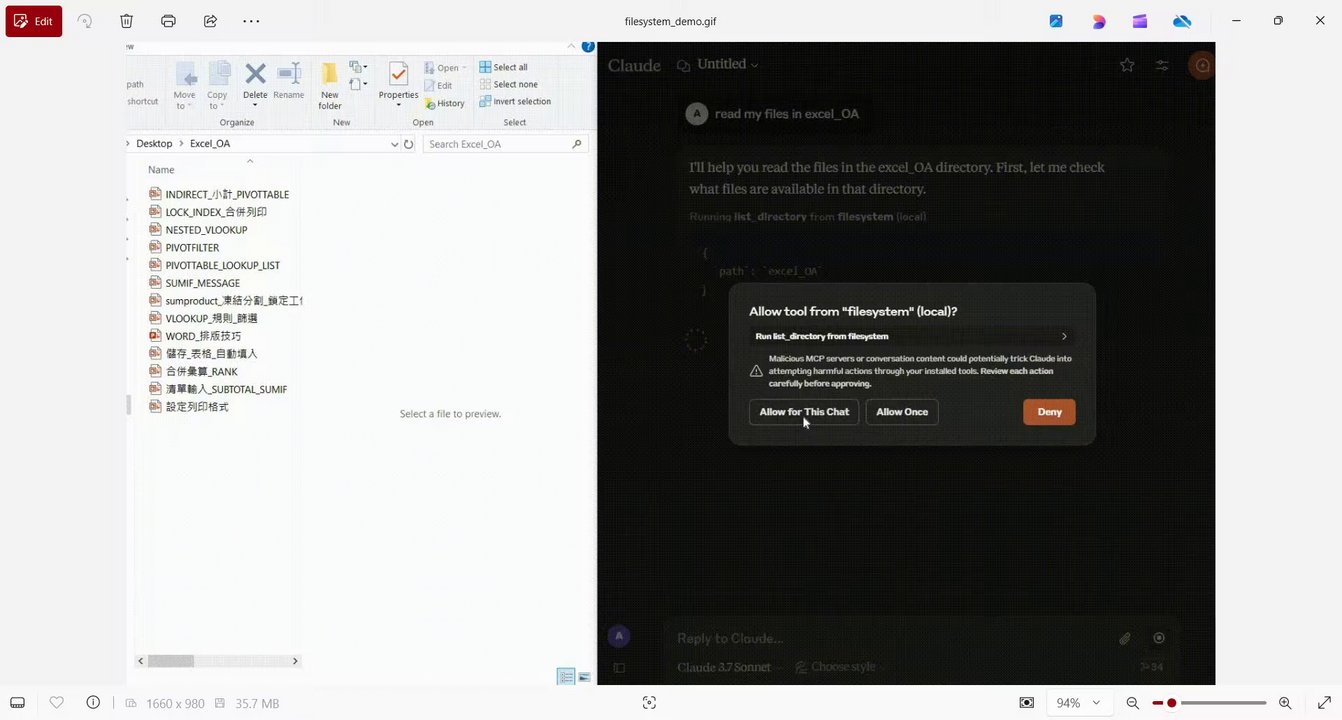This screenshot has width=1342, height=720.
Task: Expand the Delete dropdown arrow in ribbon
Action: point(255,105)
